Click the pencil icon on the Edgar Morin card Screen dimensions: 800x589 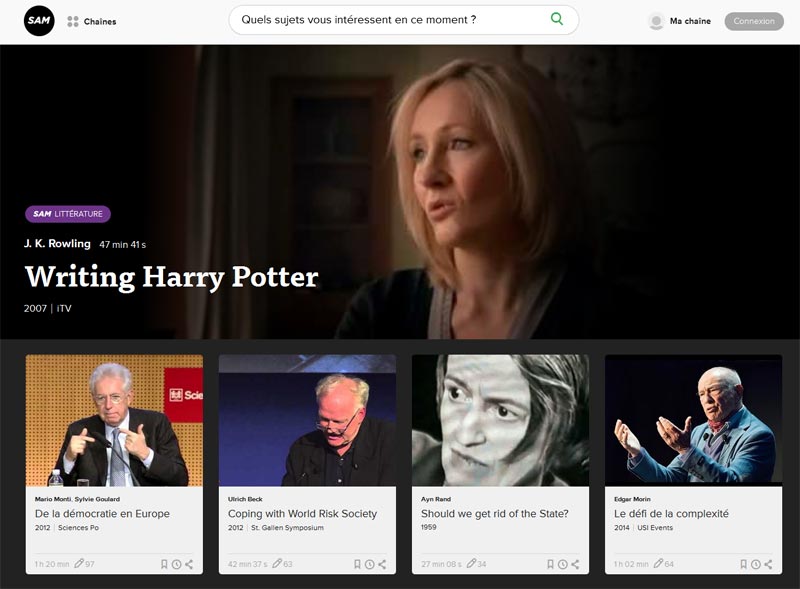[x=659, y=563]
